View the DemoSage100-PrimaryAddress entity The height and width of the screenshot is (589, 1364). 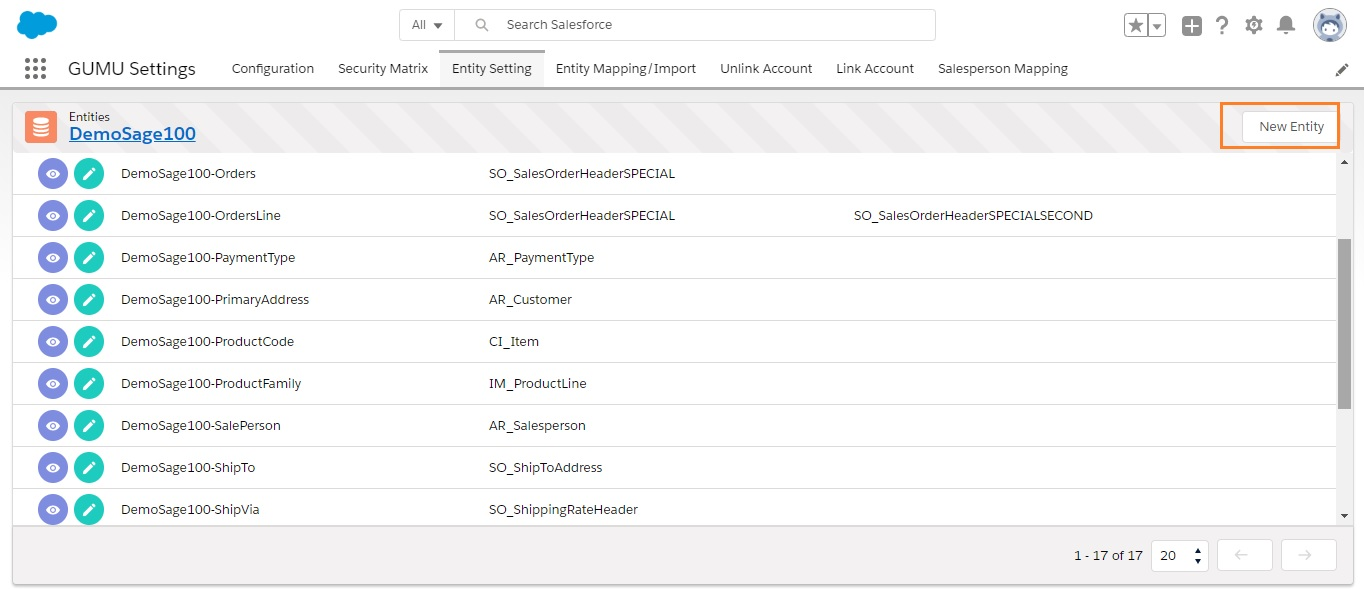[x=53, y=300]
